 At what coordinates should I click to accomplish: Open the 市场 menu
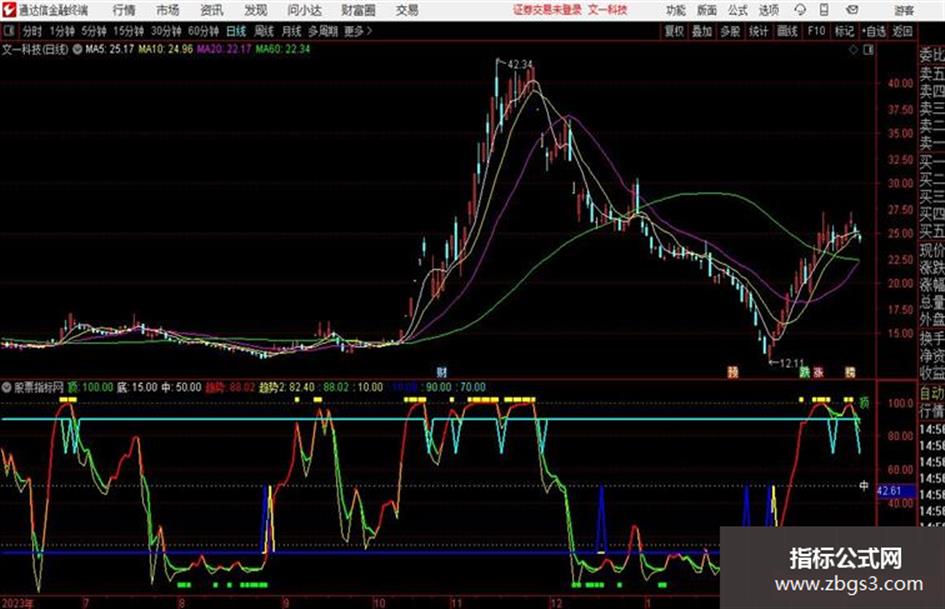pos(168,10)
